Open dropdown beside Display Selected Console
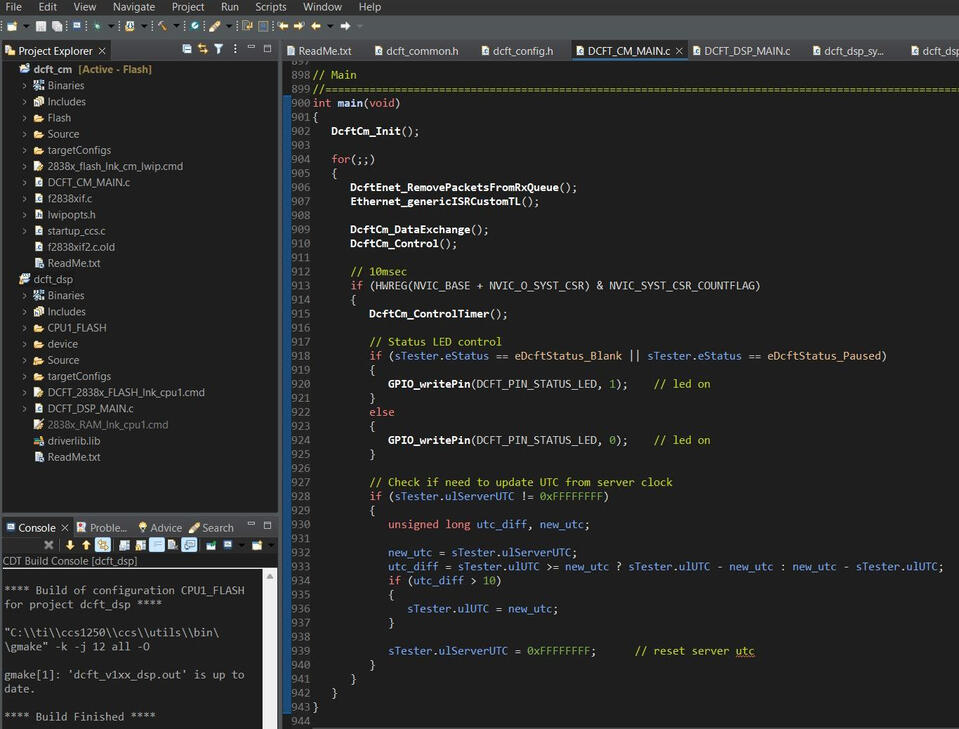This screenshot has width=959, height=729. [242, 545]
